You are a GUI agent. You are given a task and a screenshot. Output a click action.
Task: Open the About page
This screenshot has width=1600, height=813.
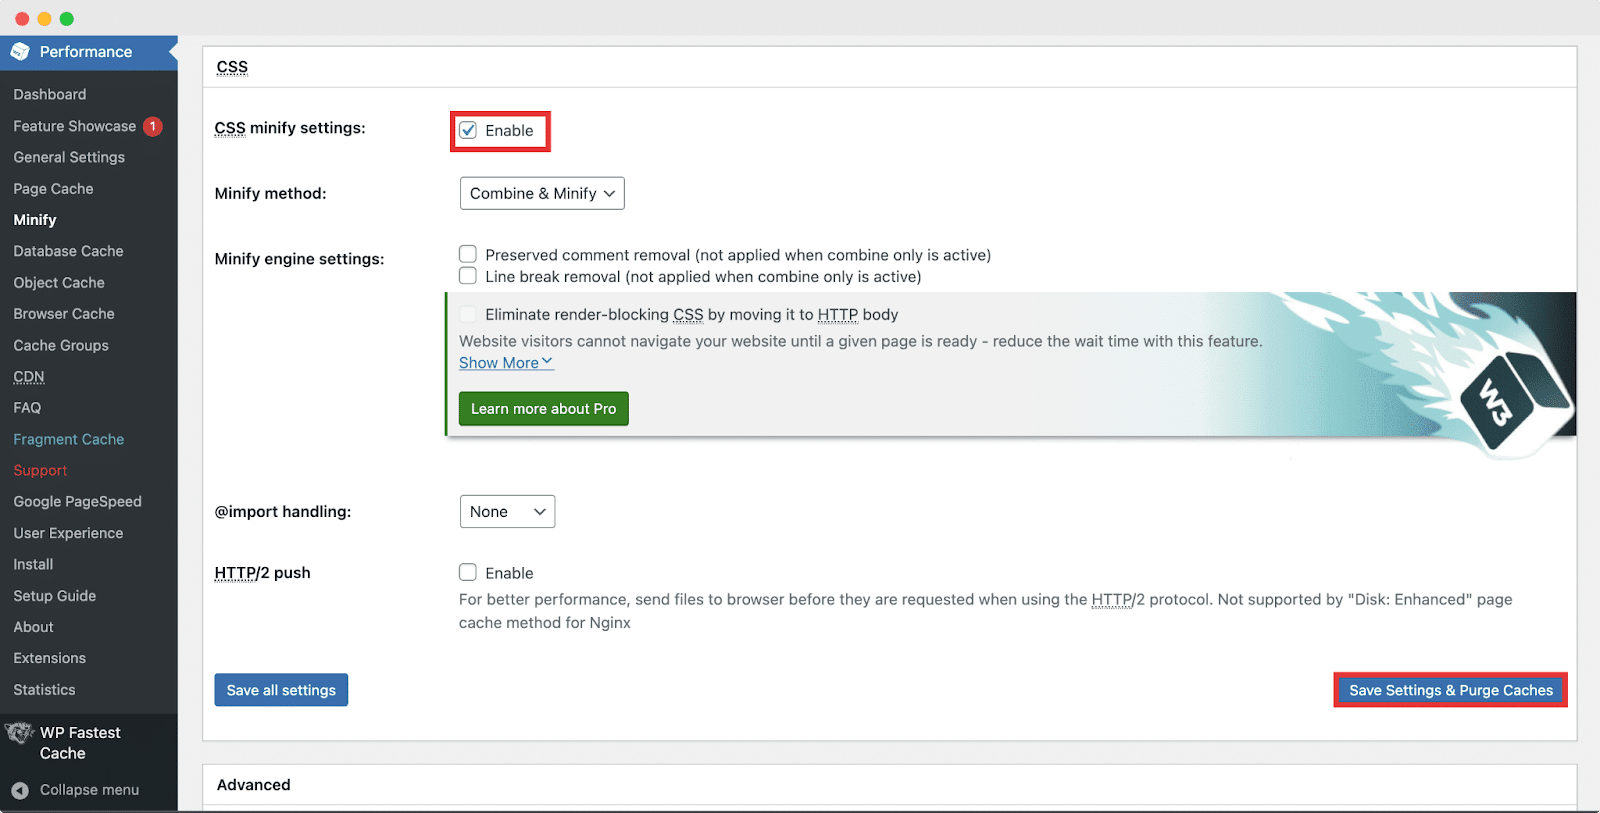pyautogui.click(x=33, y=627)
